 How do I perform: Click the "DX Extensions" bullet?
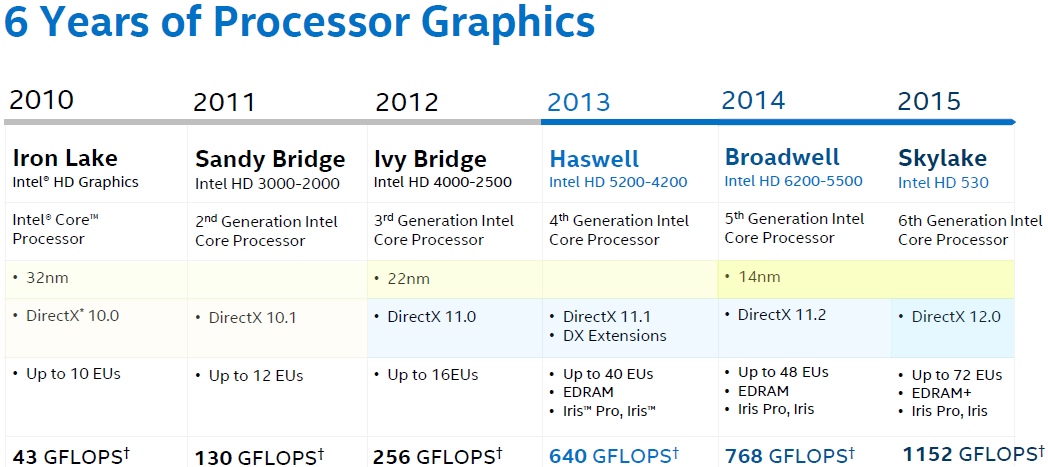(x=614, y=336)
